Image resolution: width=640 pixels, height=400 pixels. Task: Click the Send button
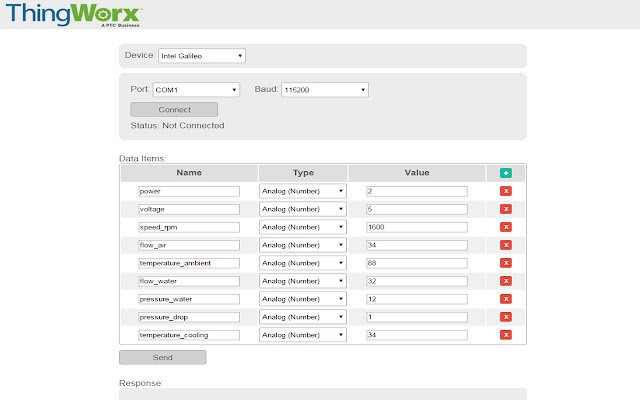pyautogui.click(x=162, y=357)
